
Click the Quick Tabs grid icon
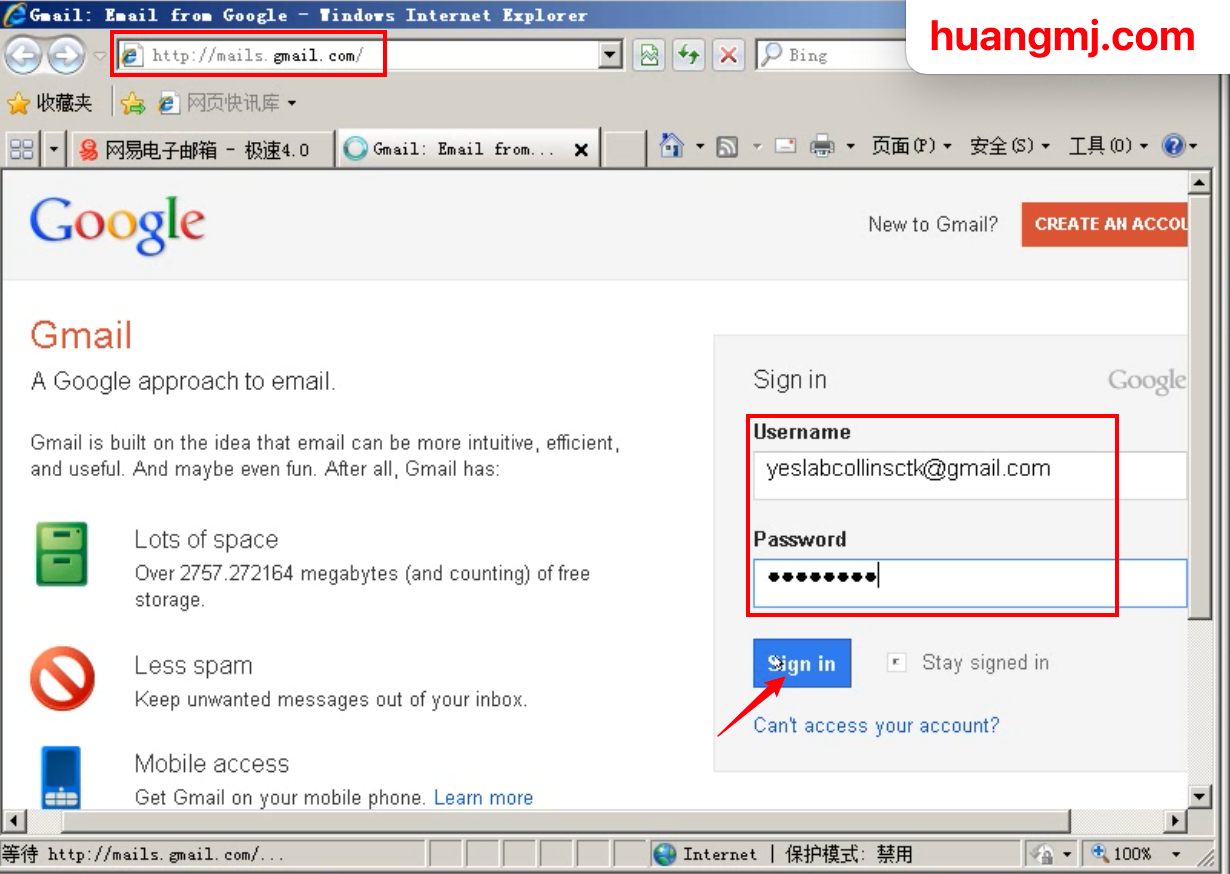point(21,150)
